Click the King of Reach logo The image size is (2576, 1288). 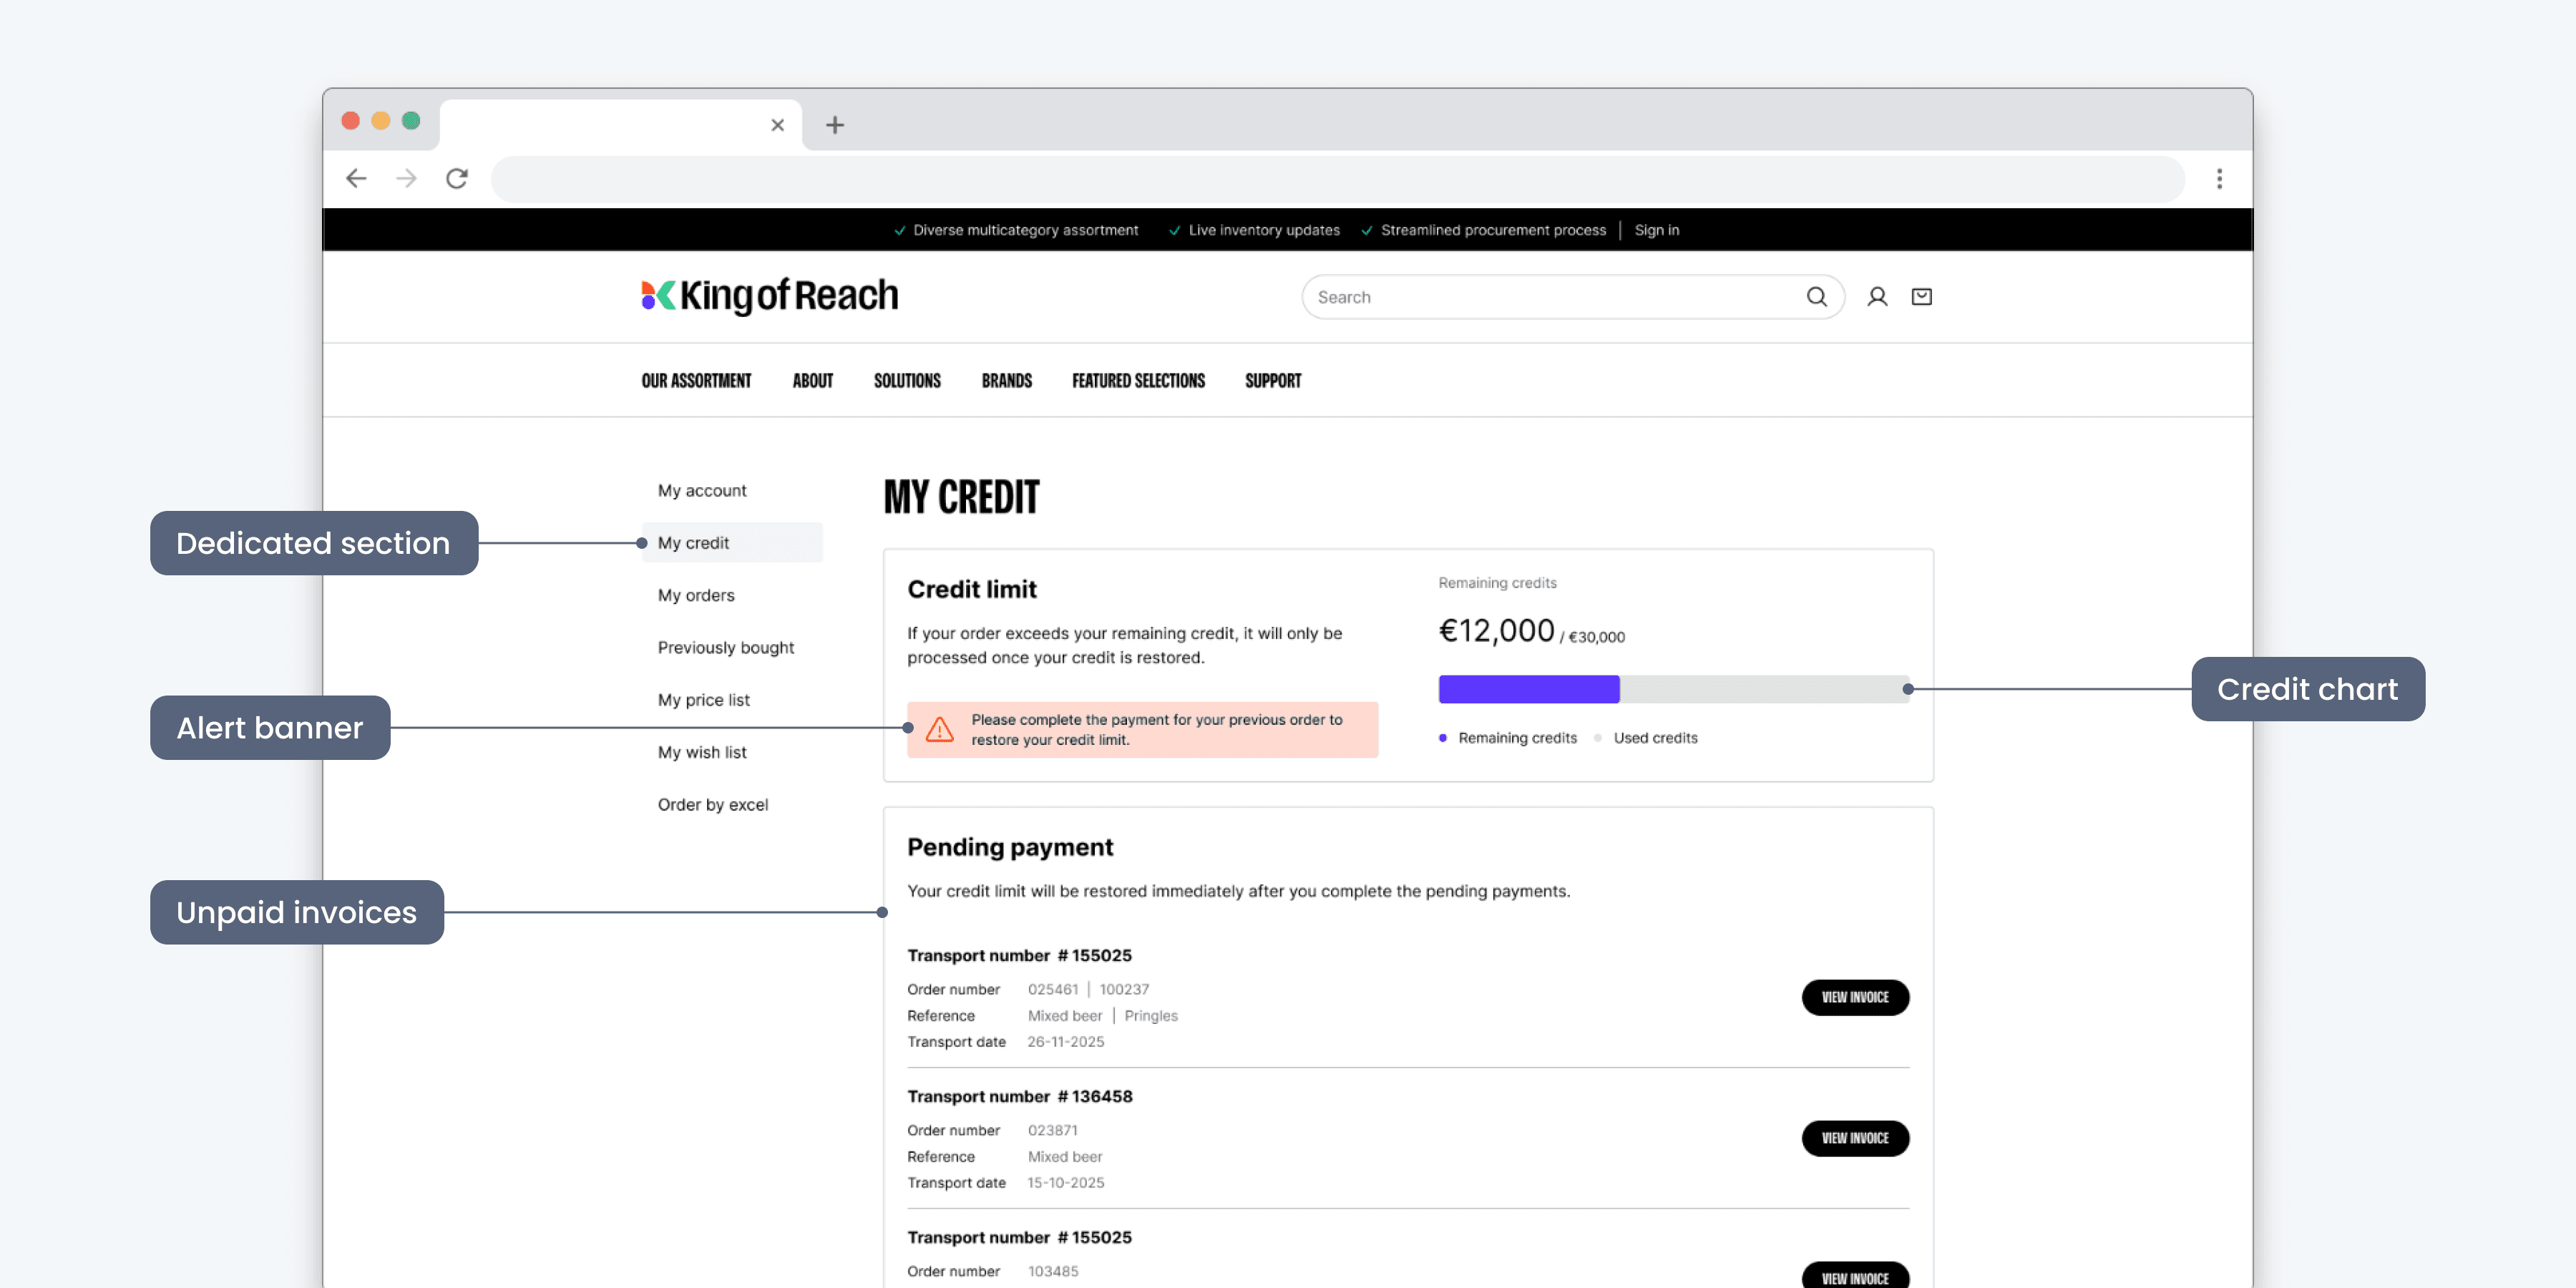[769, 296]
